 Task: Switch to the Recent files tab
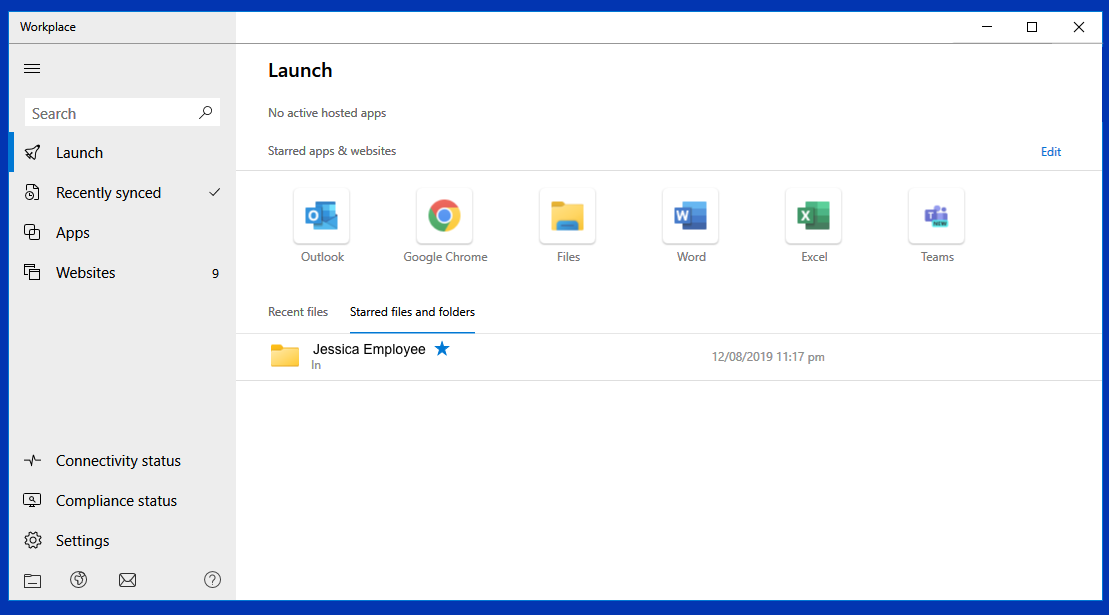click(x=297, y=311)
